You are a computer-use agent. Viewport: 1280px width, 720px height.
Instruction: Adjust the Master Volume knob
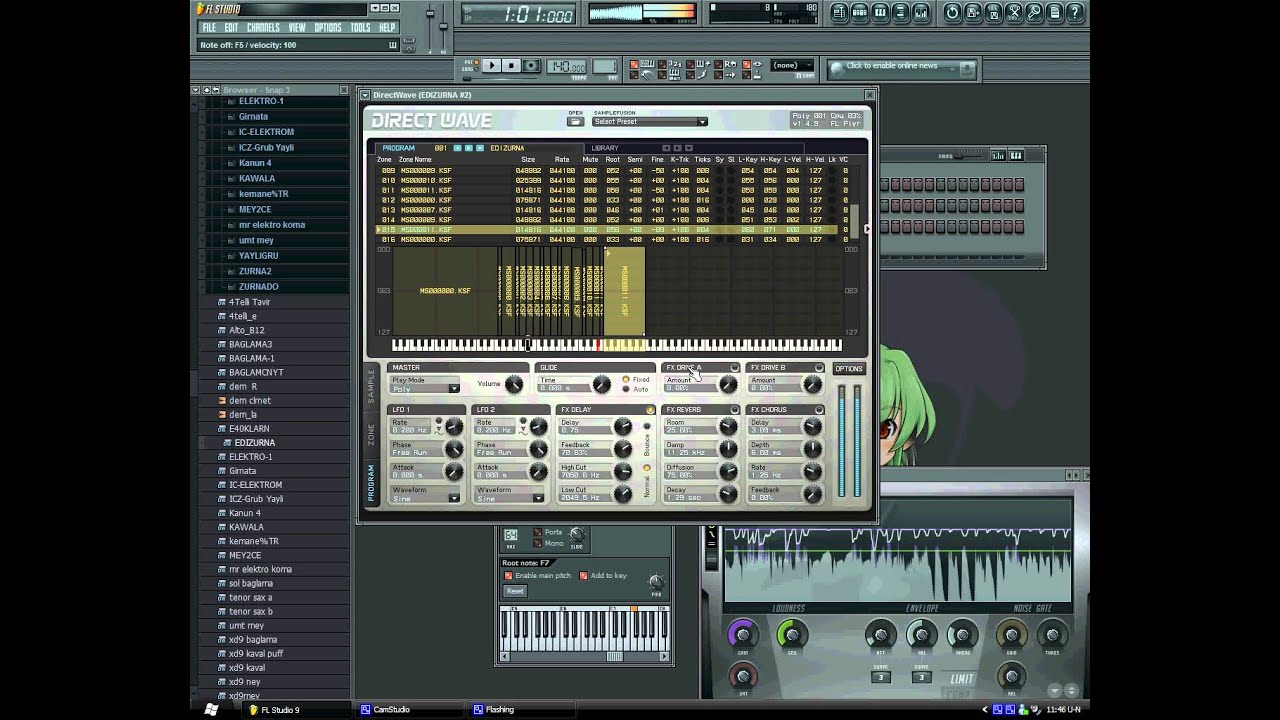pyautogui.click(x=514, y=384)
